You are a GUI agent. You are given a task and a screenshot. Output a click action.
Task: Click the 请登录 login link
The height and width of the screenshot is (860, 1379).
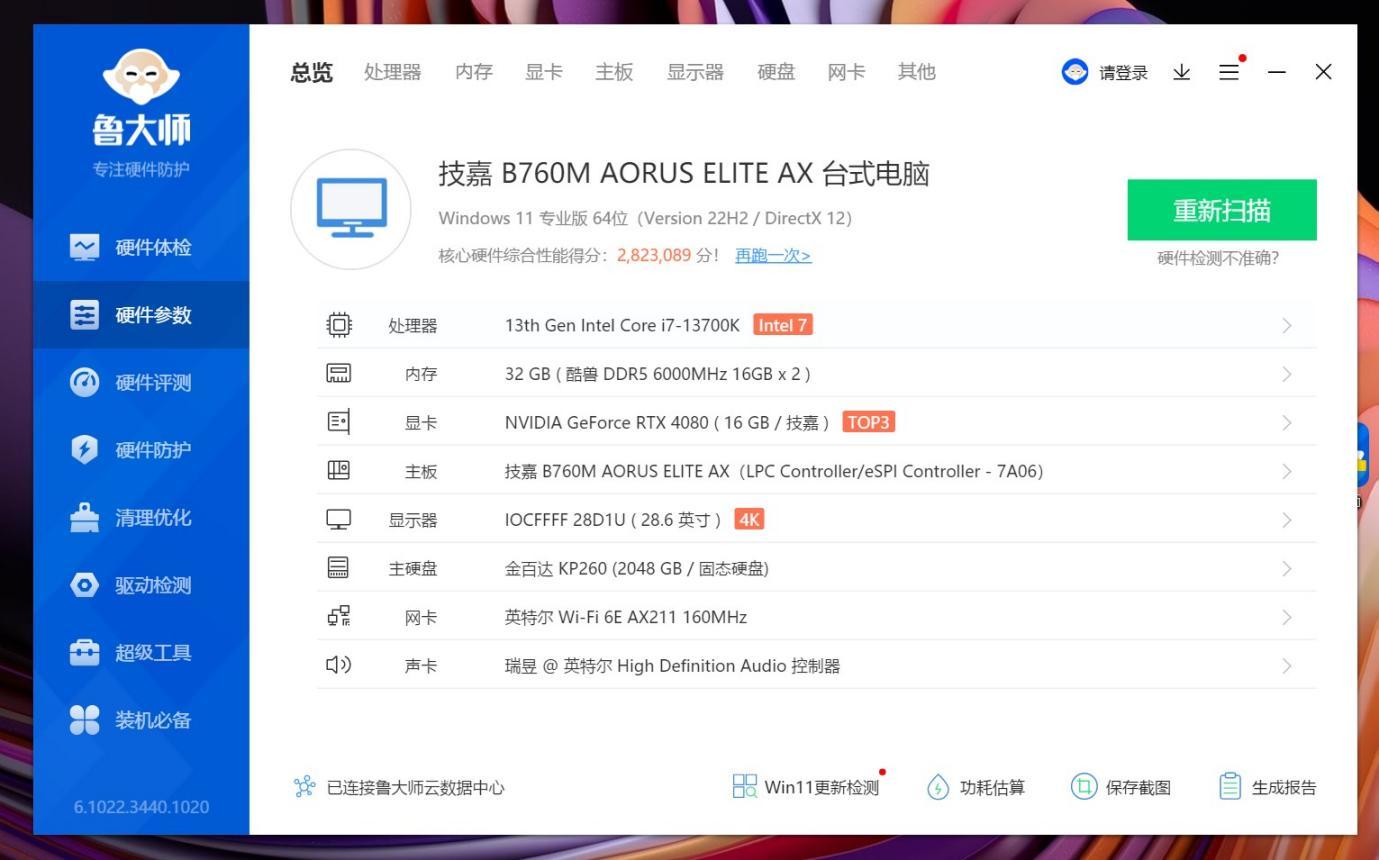point(1123,72)
